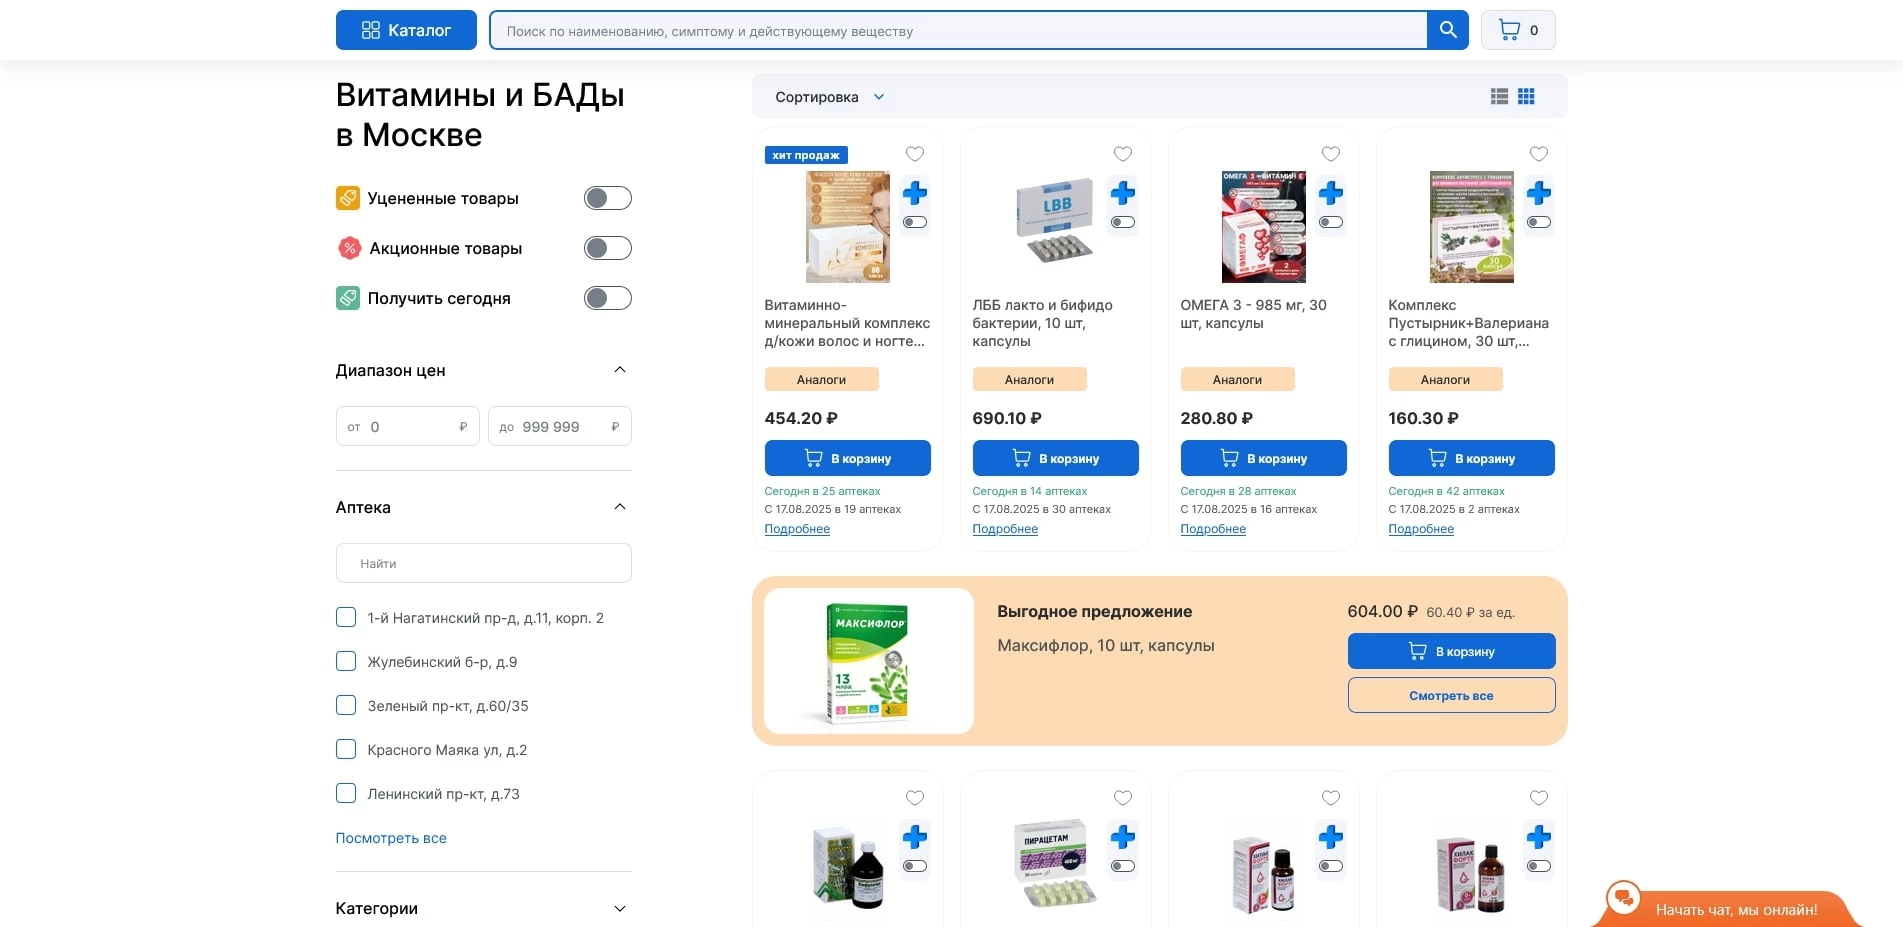This screenshot has height=927, width=1903.
Task: Click plus icon on Пустырник+Валериана card
Action: 1538,193
